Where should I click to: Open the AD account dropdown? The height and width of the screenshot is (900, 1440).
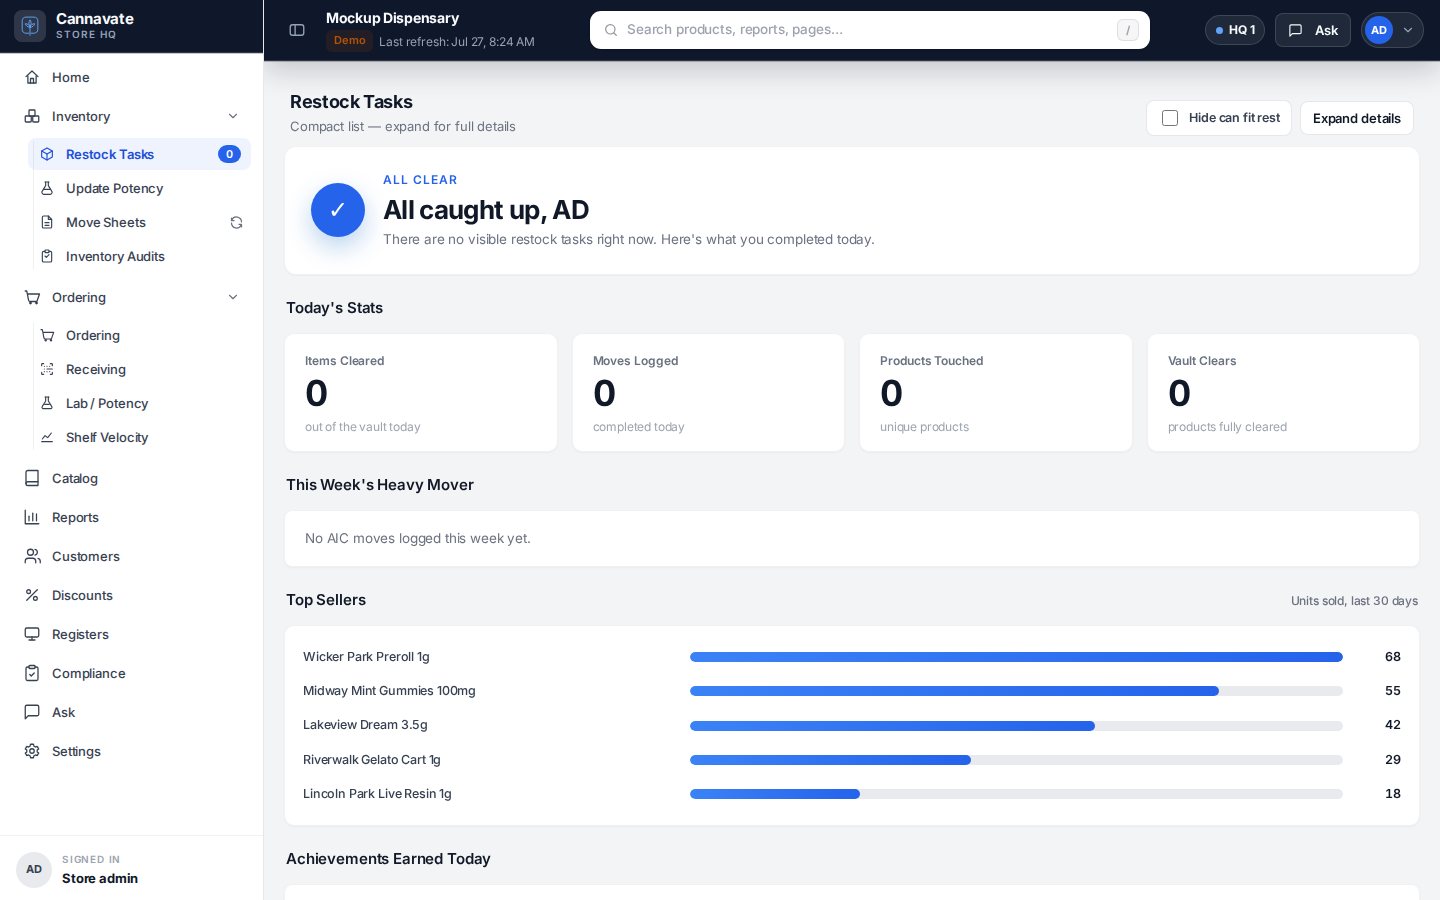tap(1392, 30)
